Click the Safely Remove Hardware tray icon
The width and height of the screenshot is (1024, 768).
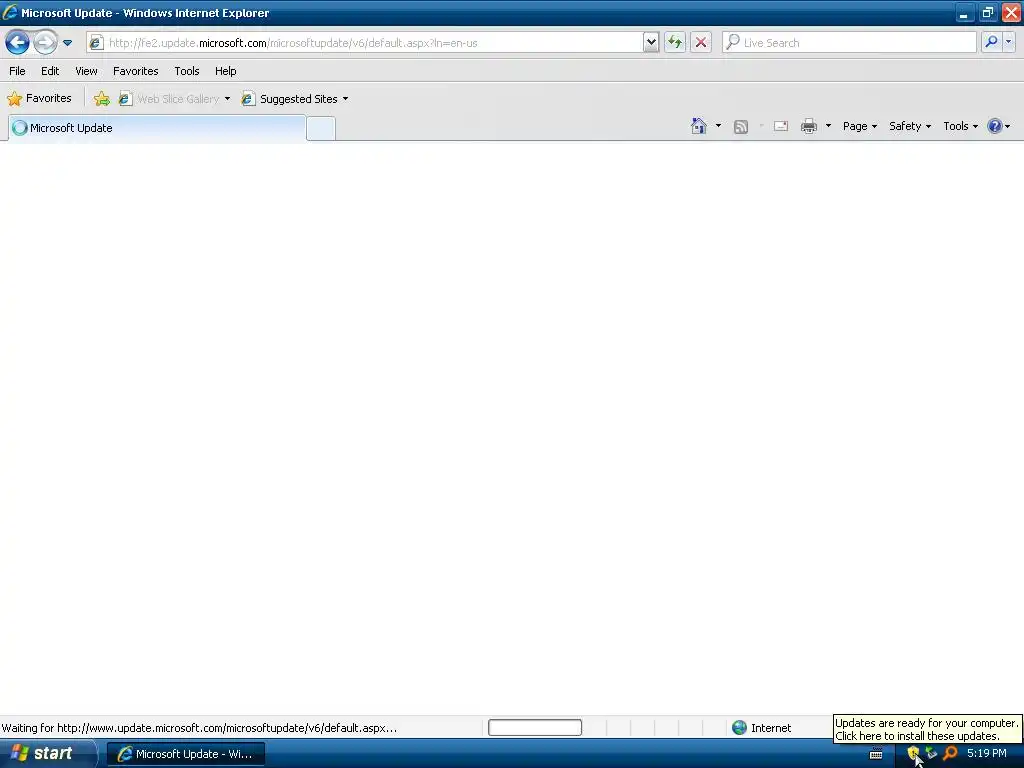point(931,753)
